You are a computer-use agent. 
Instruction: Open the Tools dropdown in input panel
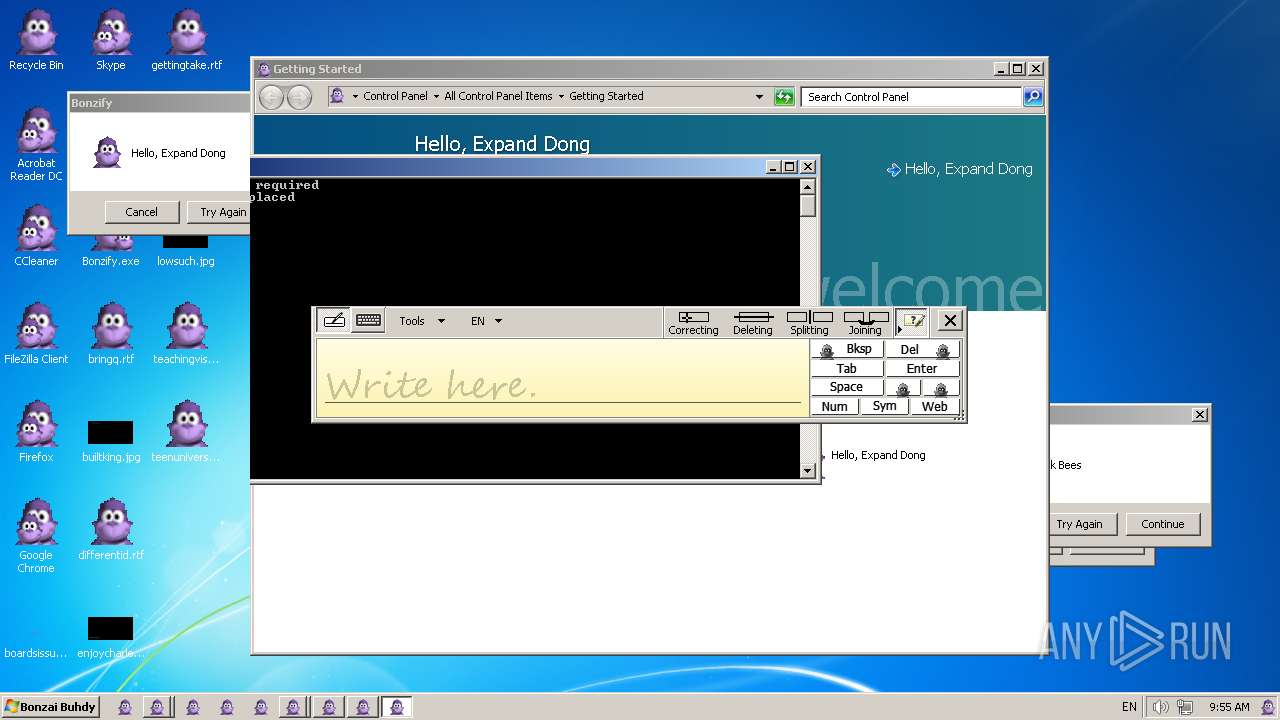(422, 321)
